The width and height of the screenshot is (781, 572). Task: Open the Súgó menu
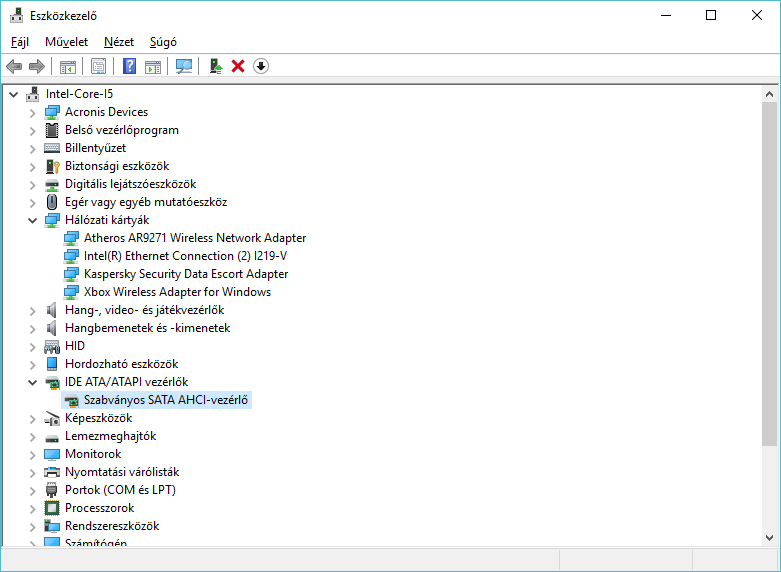[x=163, y=42]
